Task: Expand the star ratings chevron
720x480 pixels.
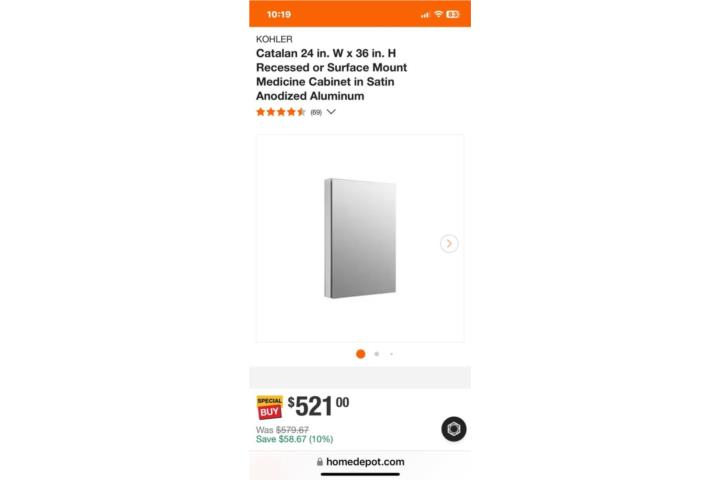Action: (x=331, y=112)
